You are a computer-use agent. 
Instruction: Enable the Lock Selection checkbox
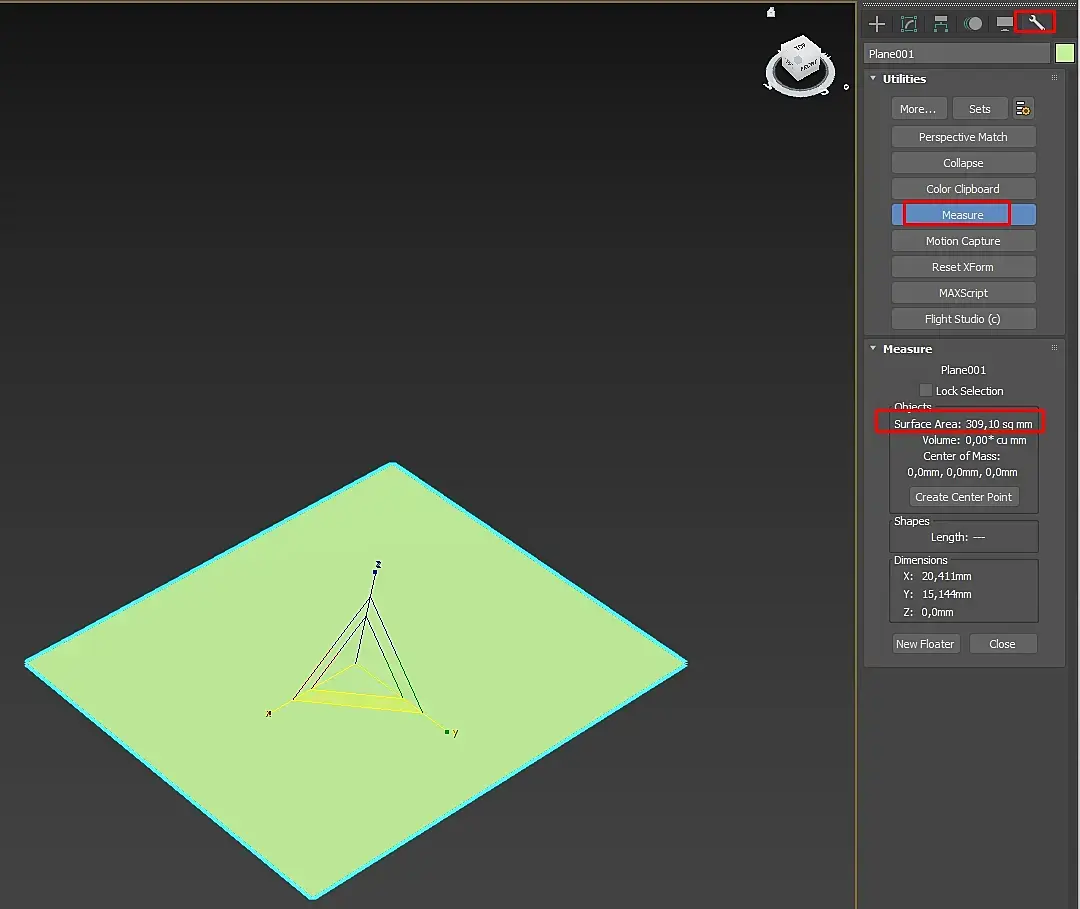point(926,391)
